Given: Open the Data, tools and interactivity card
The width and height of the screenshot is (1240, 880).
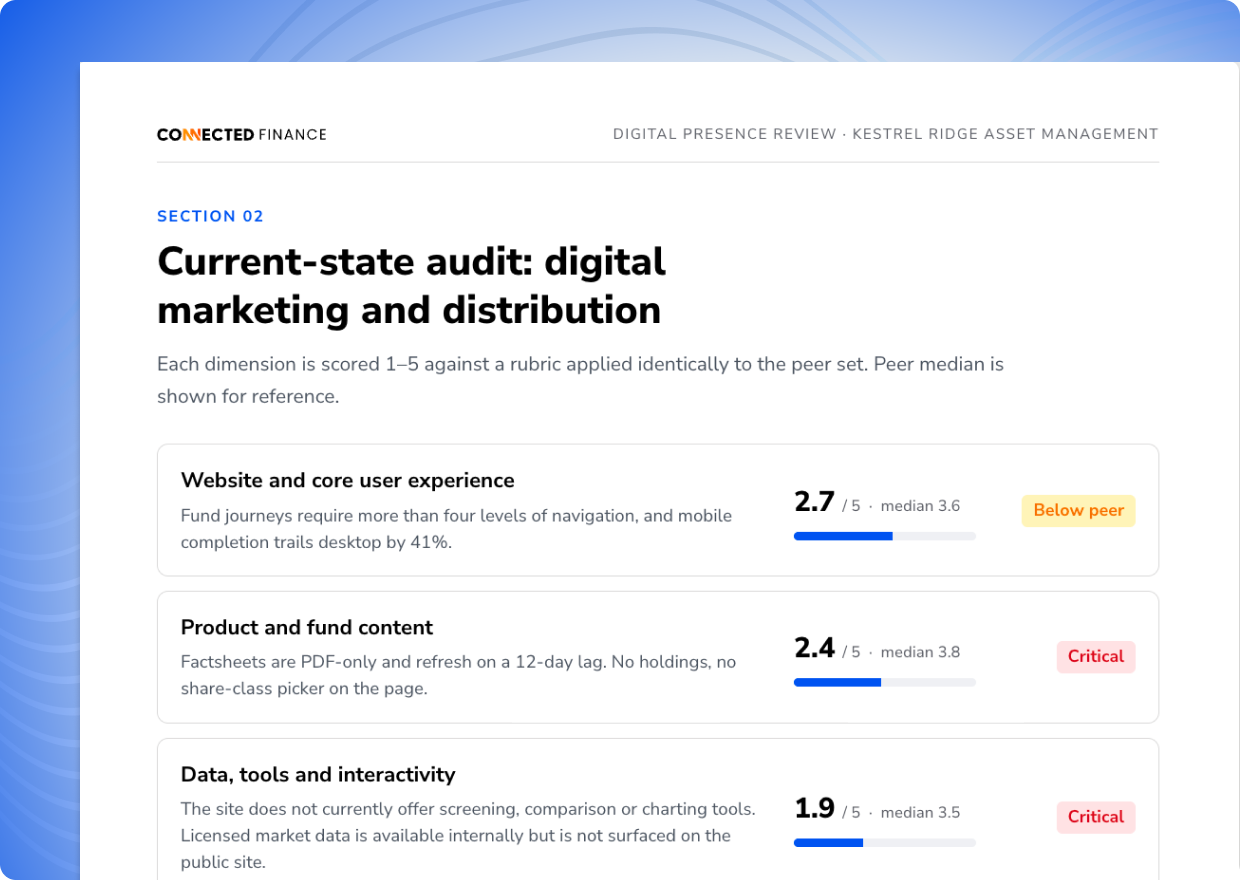Looking at the screenshot, I should pyautogui.click(x=658, y=809).
